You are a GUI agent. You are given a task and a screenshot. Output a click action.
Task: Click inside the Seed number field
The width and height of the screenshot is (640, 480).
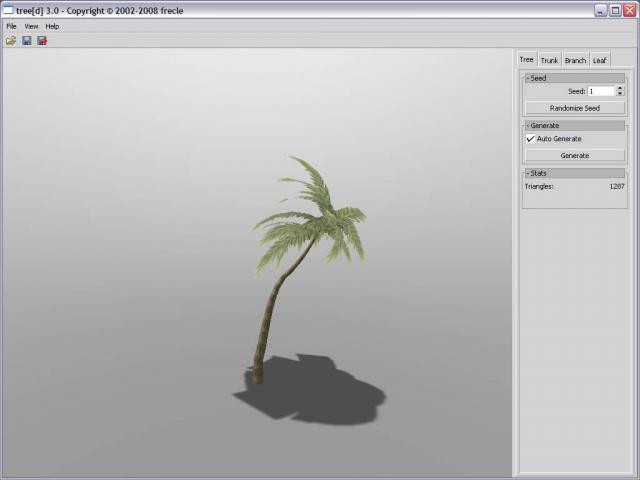pyautogui.click(x=600, y=91)
